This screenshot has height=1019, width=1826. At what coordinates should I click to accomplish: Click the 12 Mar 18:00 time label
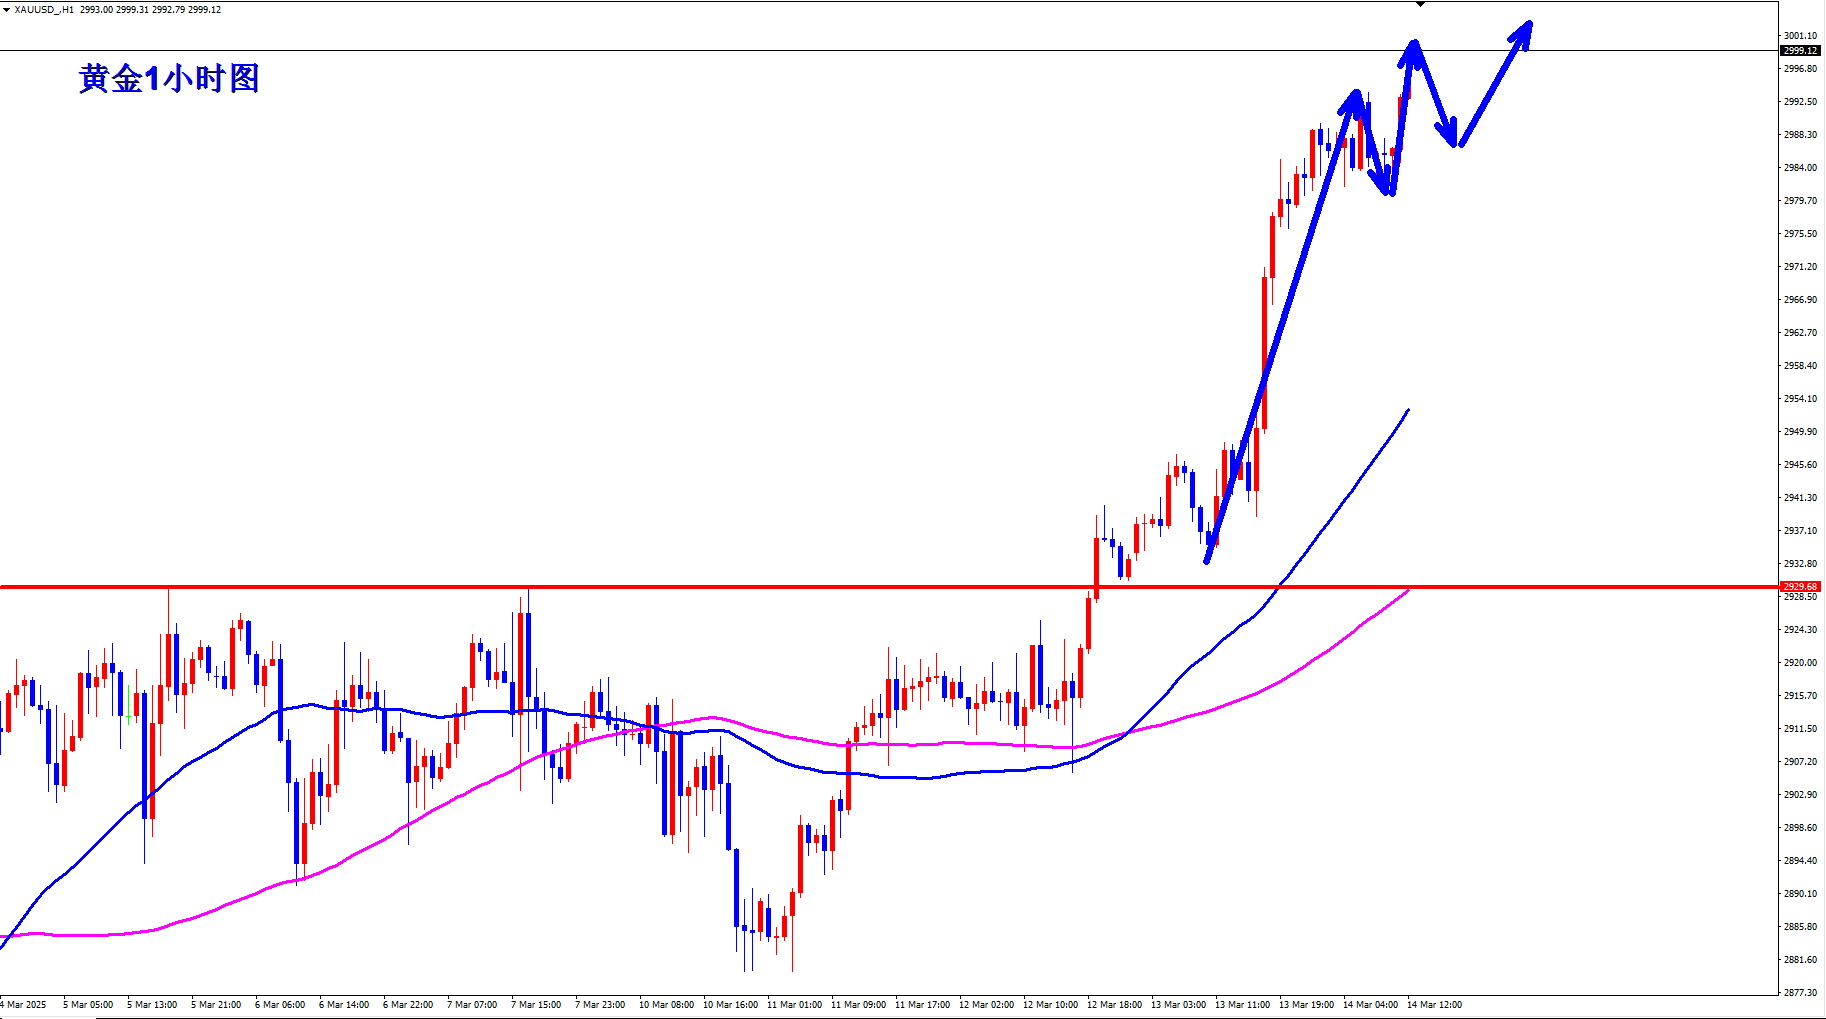[x=1114, y=1004]
